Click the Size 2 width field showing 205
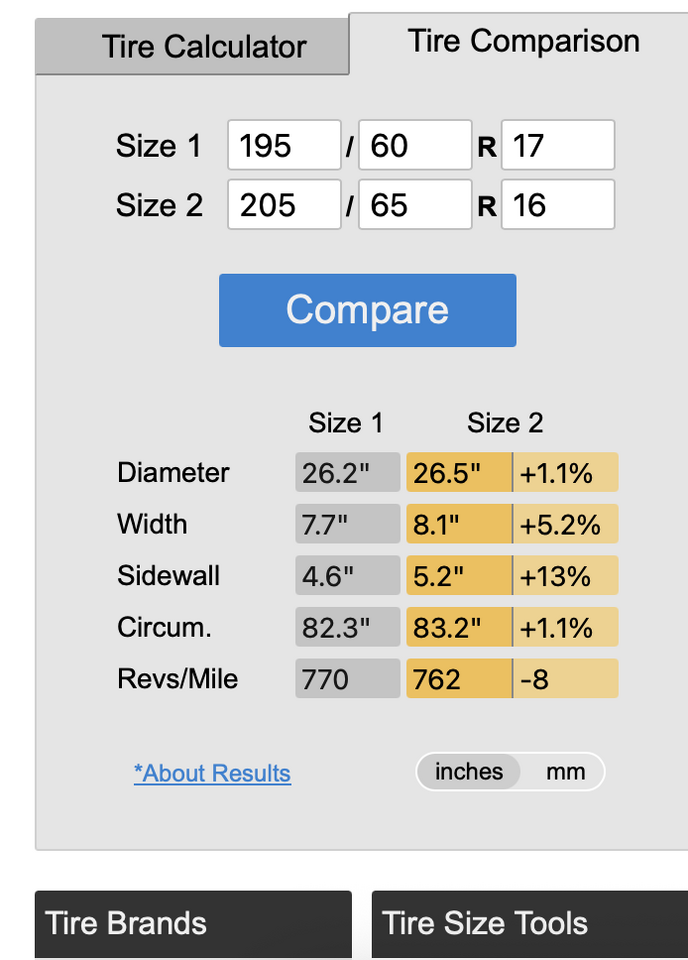 point(284,205)
